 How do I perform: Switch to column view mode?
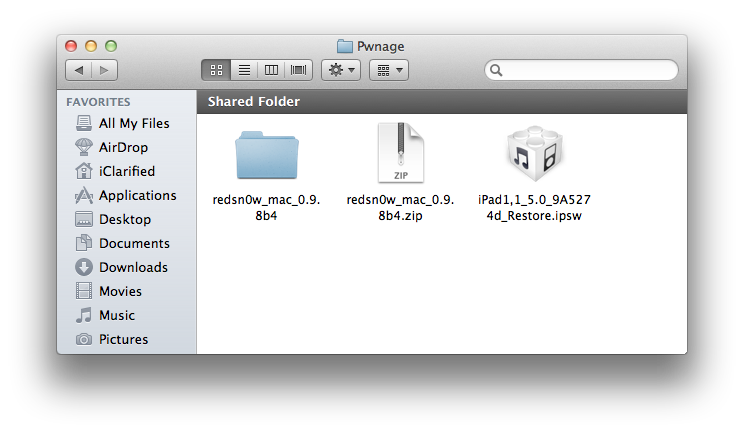click(x=271, y=70)
